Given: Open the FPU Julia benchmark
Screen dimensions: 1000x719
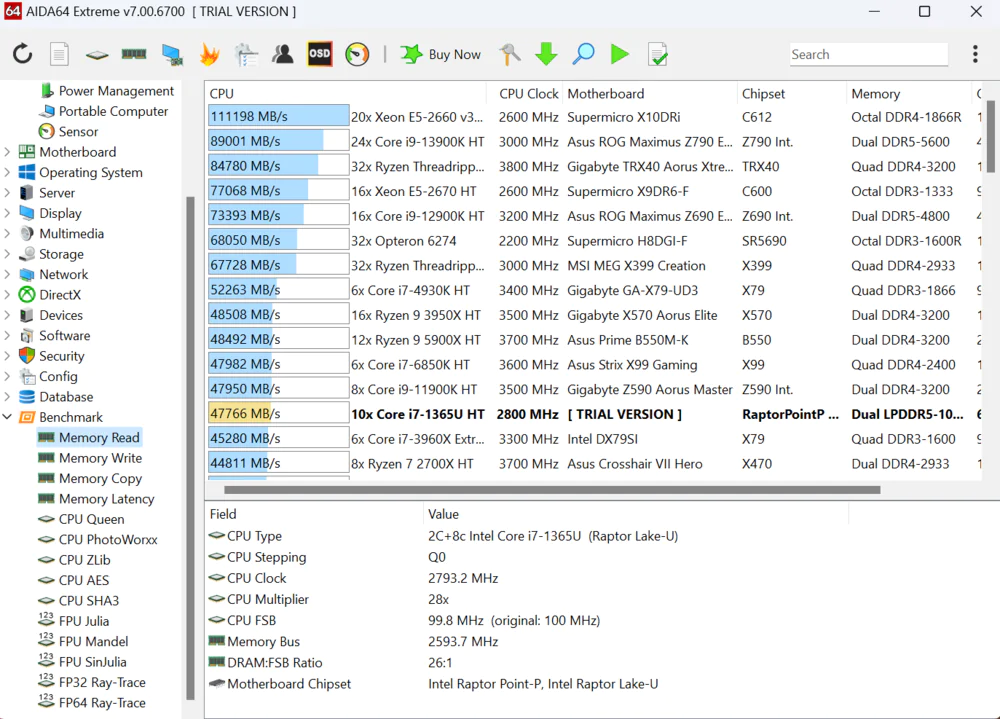Looking at the screenshot, I should (x=73, y=621).
